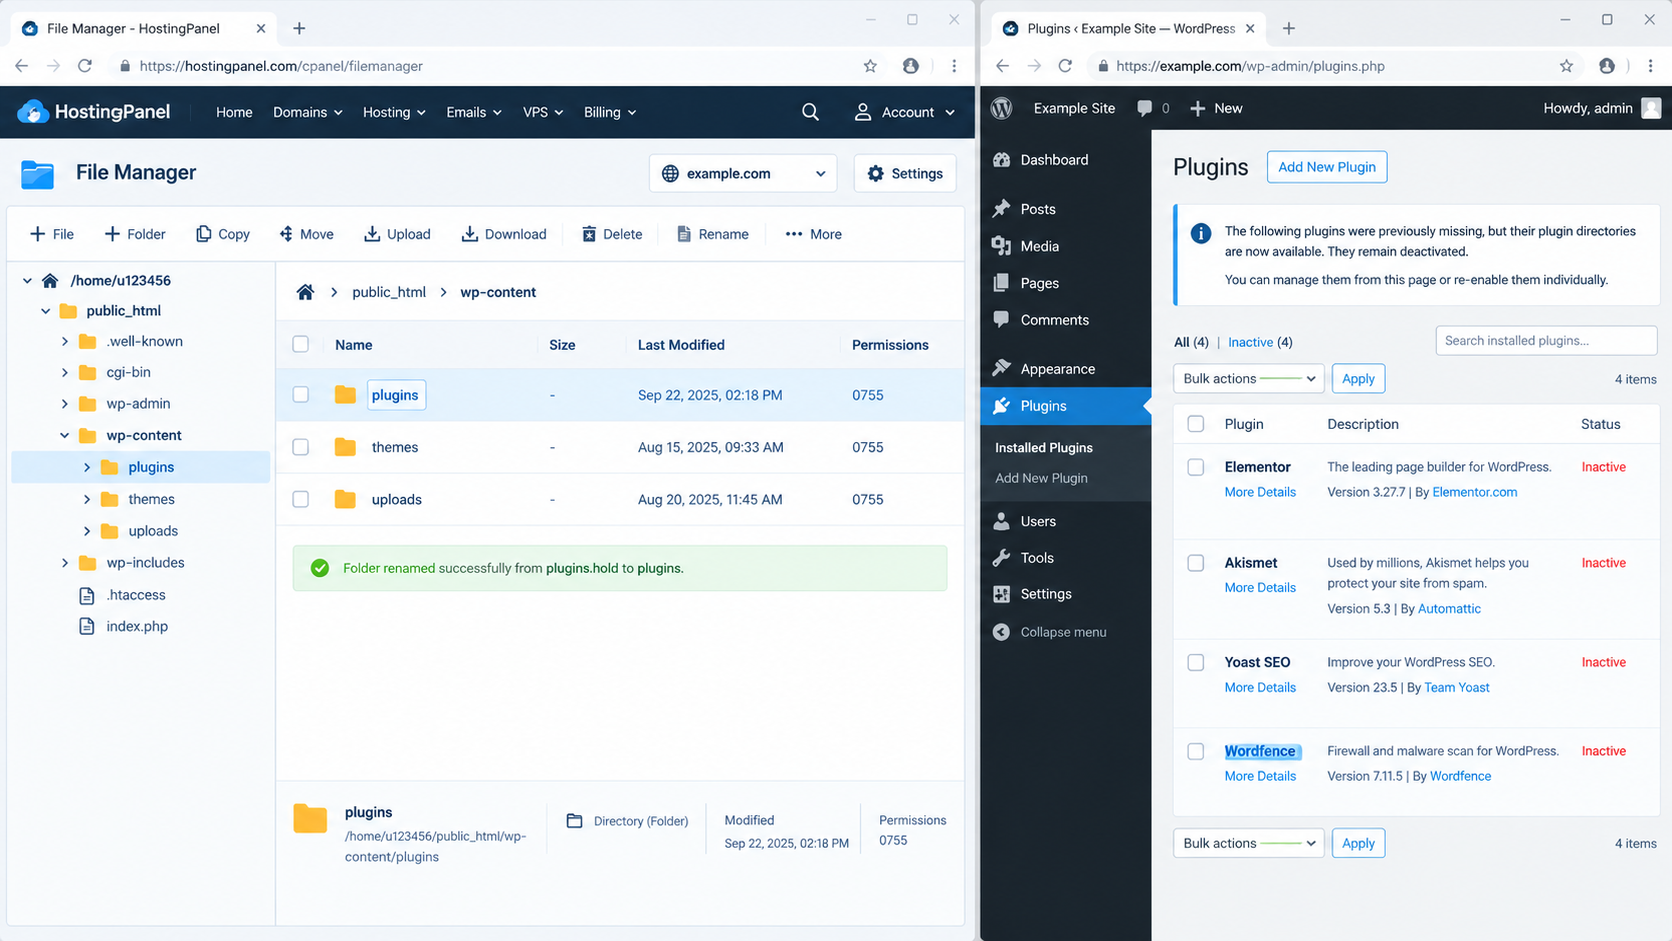This screenshot has width=1672, height=941.
Task: Click the Download toolbar icon
Action: (469, 234)
